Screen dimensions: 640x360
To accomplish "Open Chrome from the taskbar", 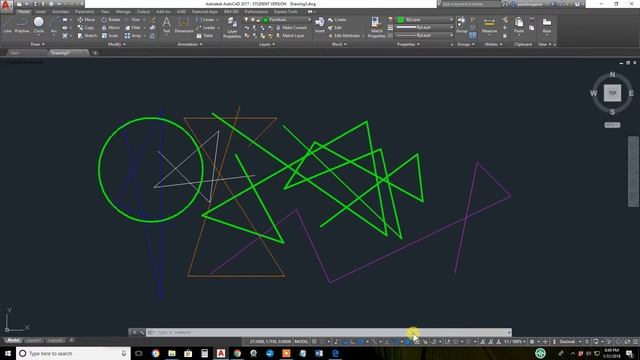I will tap(237, 353).
